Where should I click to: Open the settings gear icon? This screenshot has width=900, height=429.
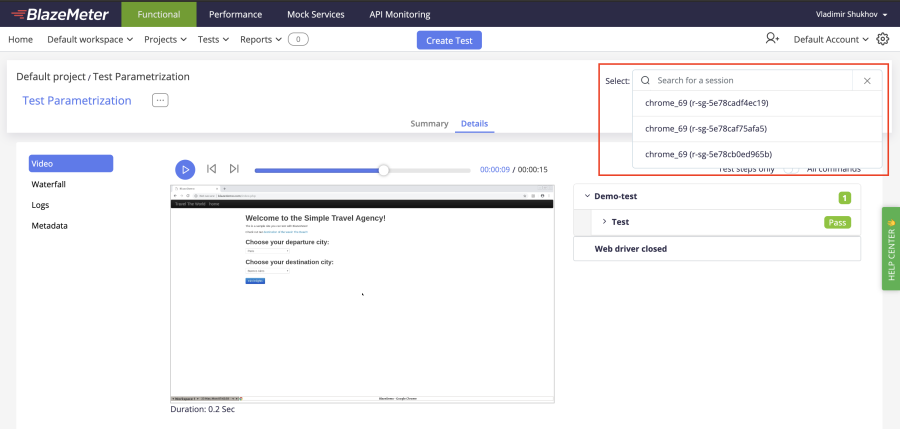coord(883,39)
